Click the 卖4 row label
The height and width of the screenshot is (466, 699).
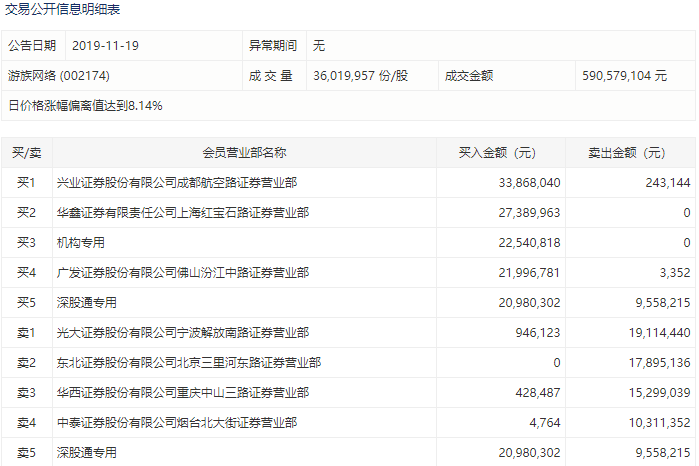coord(26,422)
